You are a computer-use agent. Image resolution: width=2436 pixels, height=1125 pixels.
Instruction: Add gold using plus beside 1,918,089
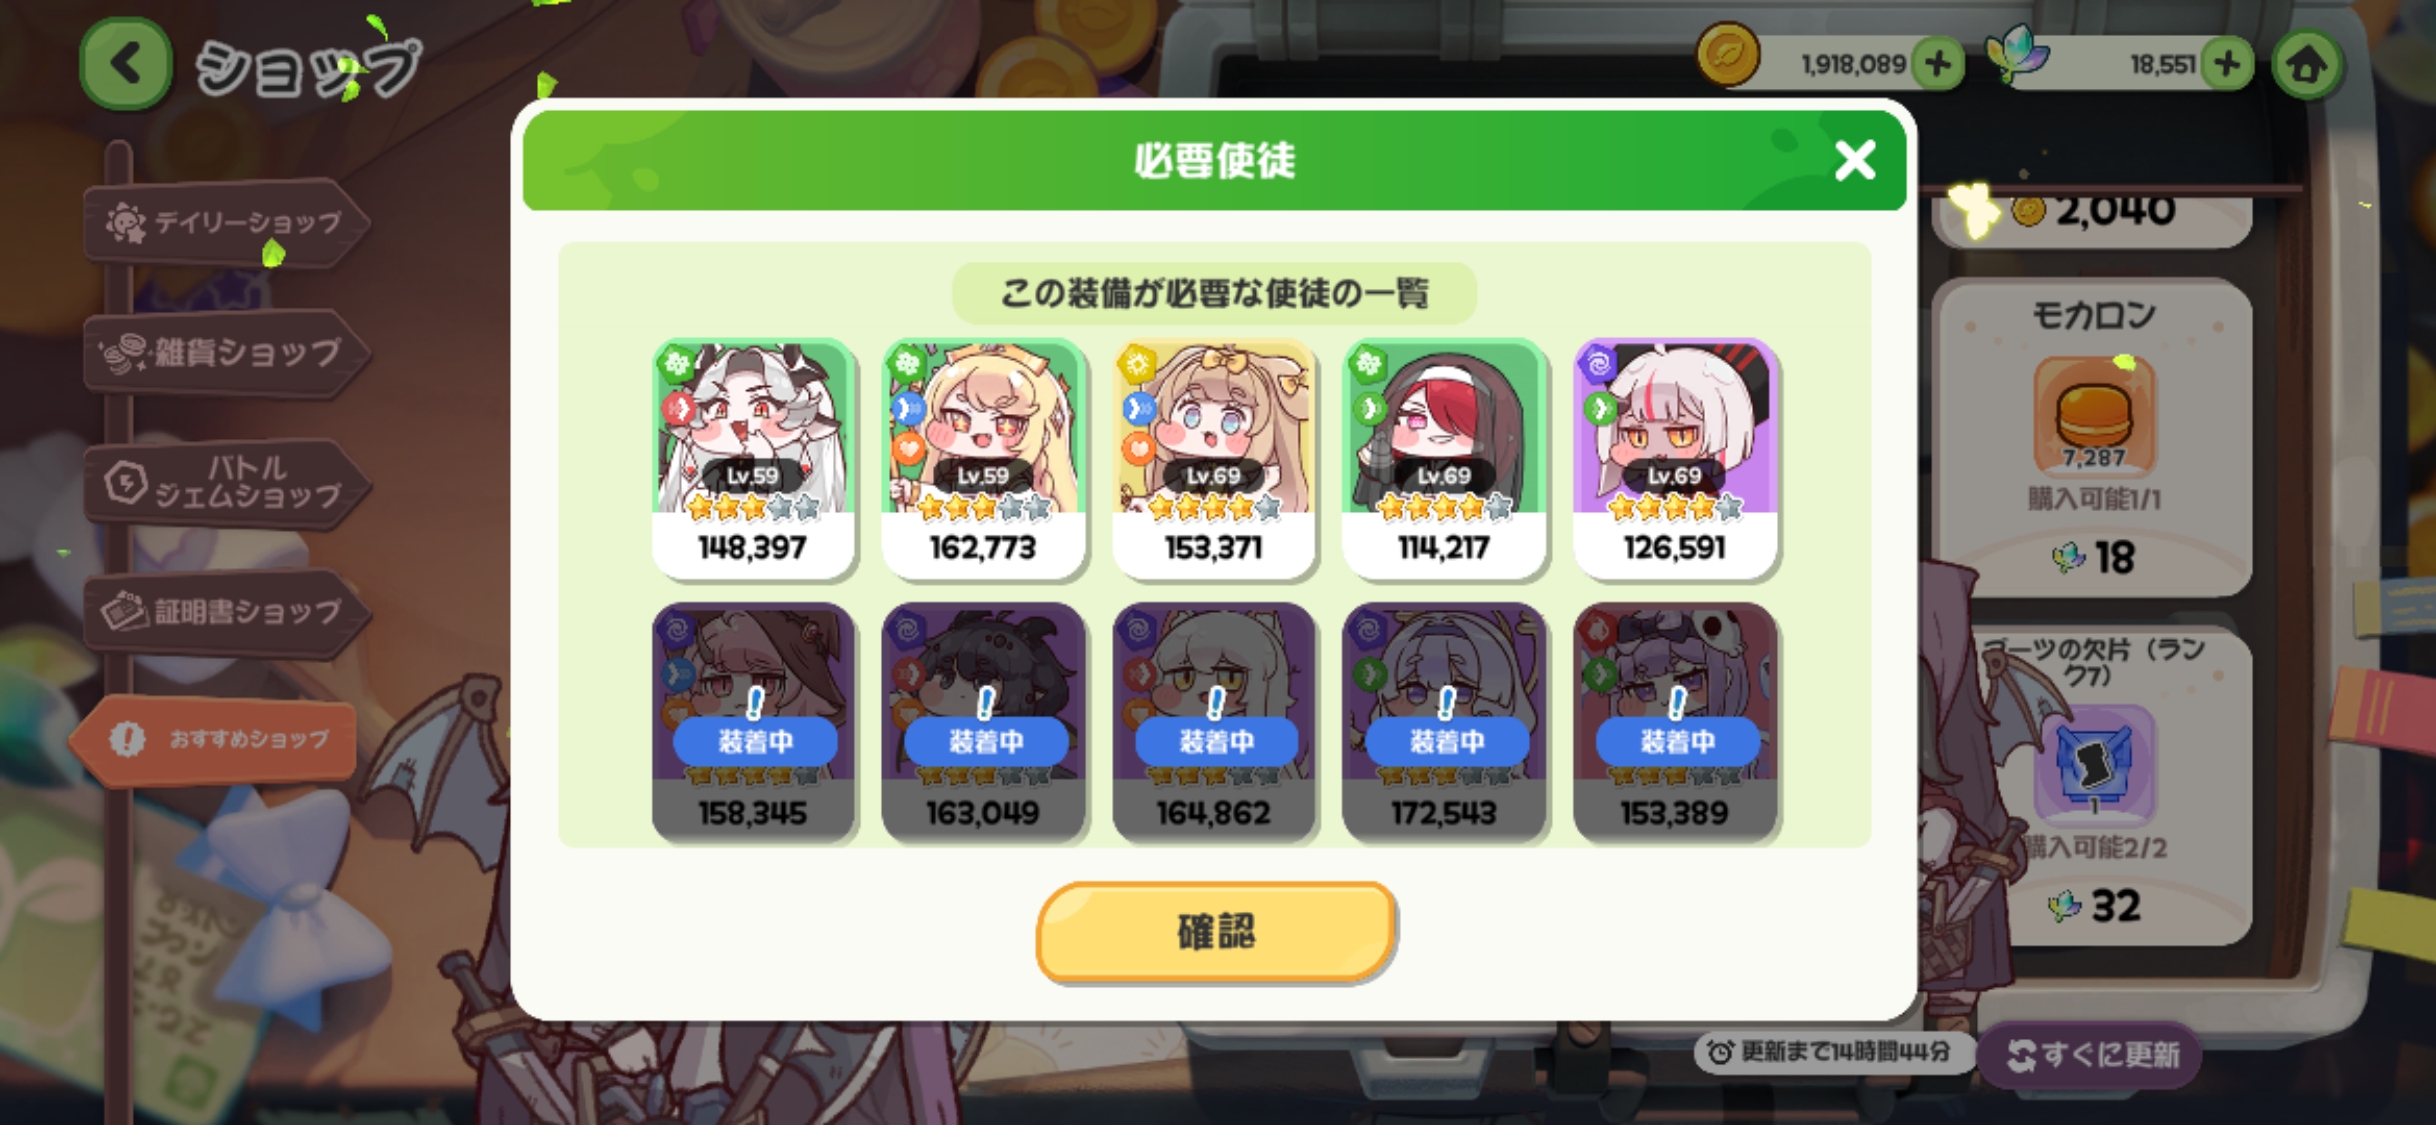click(x=1938, y=64)
